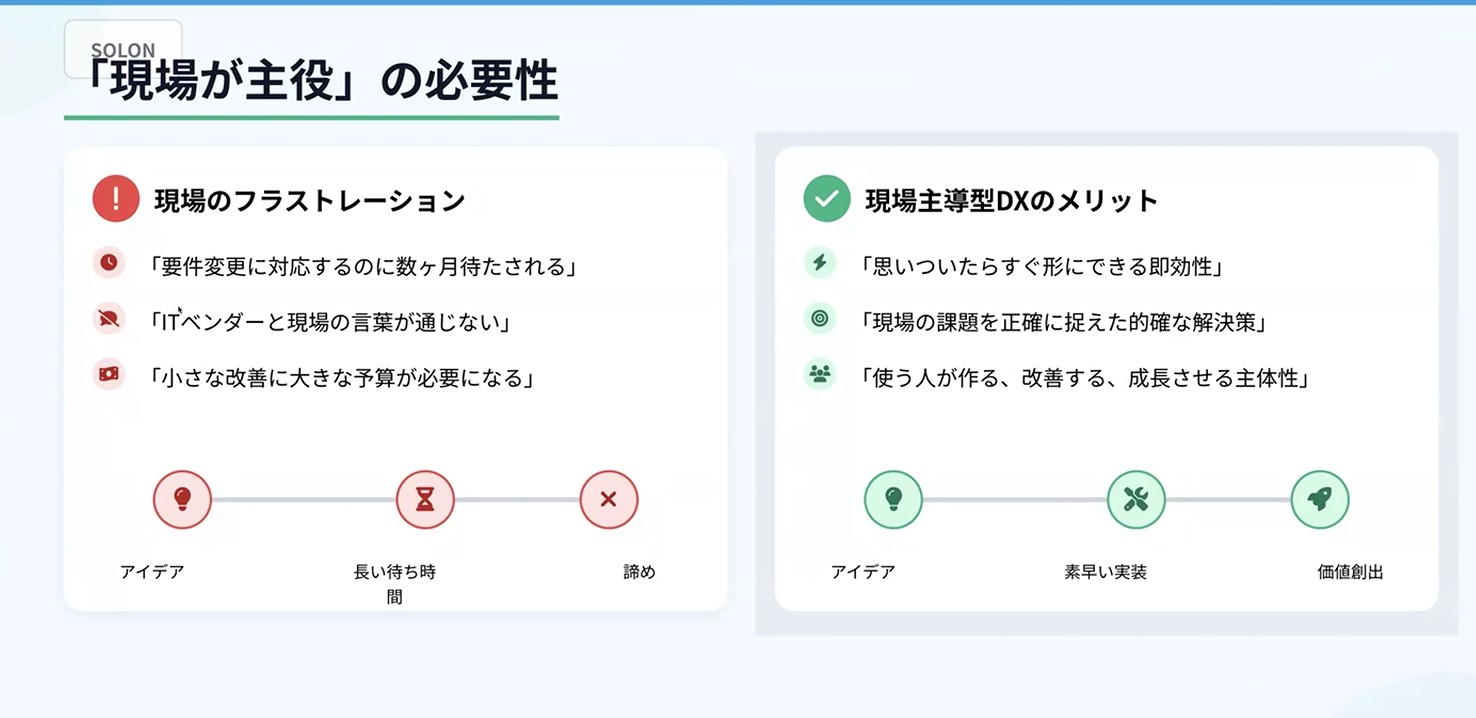Click the crossed-out speech icon beside ITベンダー

[109, 319]
